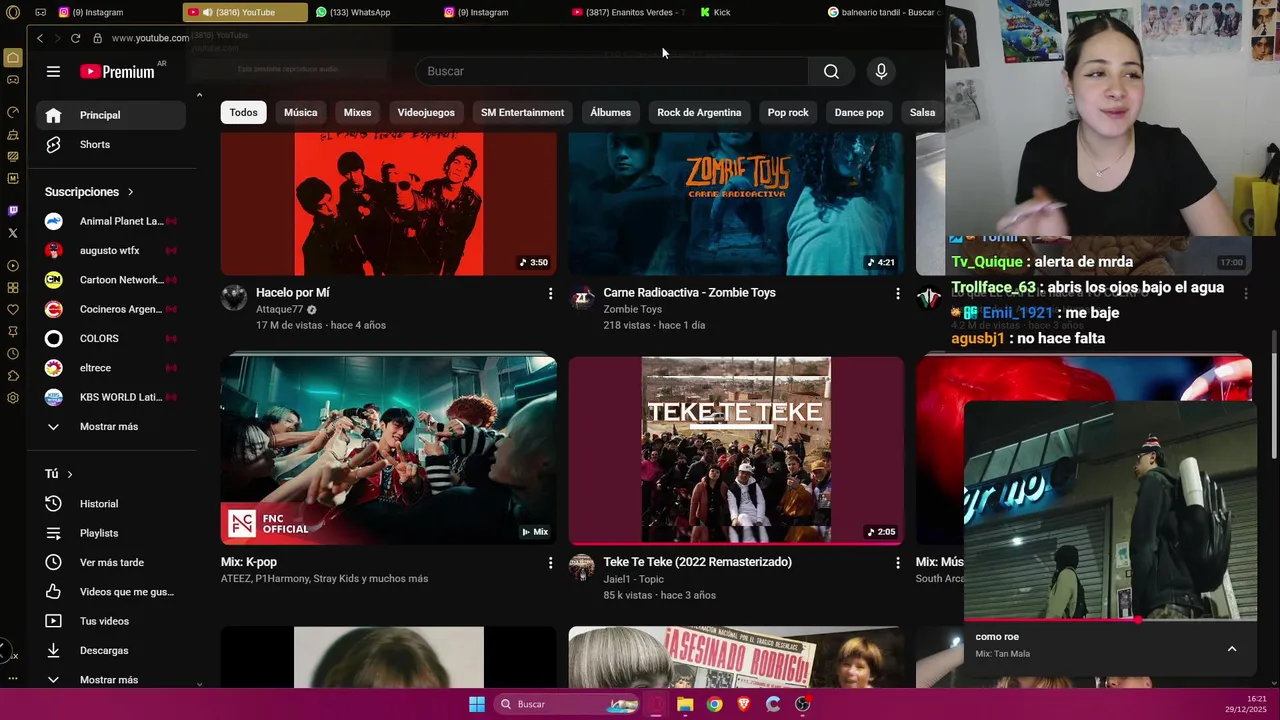Go back in browser history
Image resolution: width=1280 pixels, height=720 pixels.
click(x=40, y=38)
